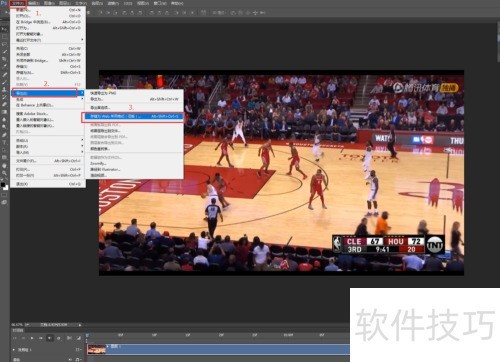Screen dimensions: 500x362
Task: Open the Window menu in menu bar
Action: point(160,3)
